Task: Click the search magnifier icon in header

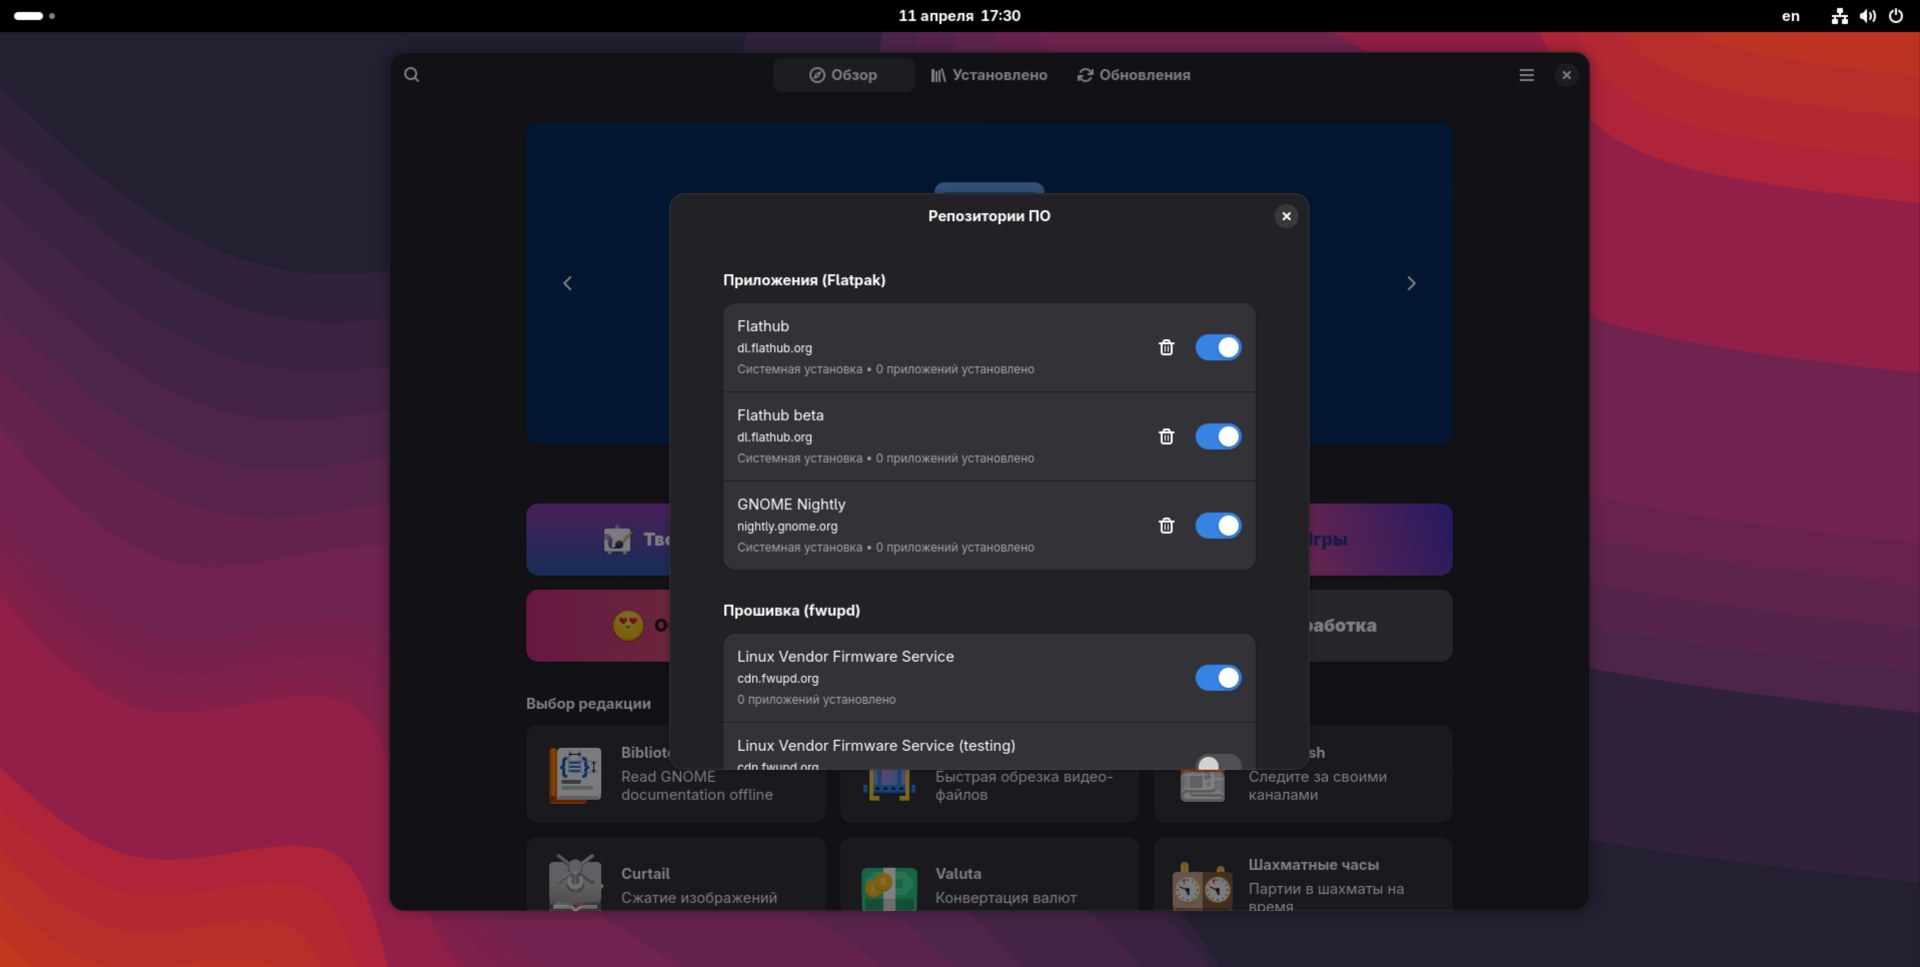Action: click(411, 75)
